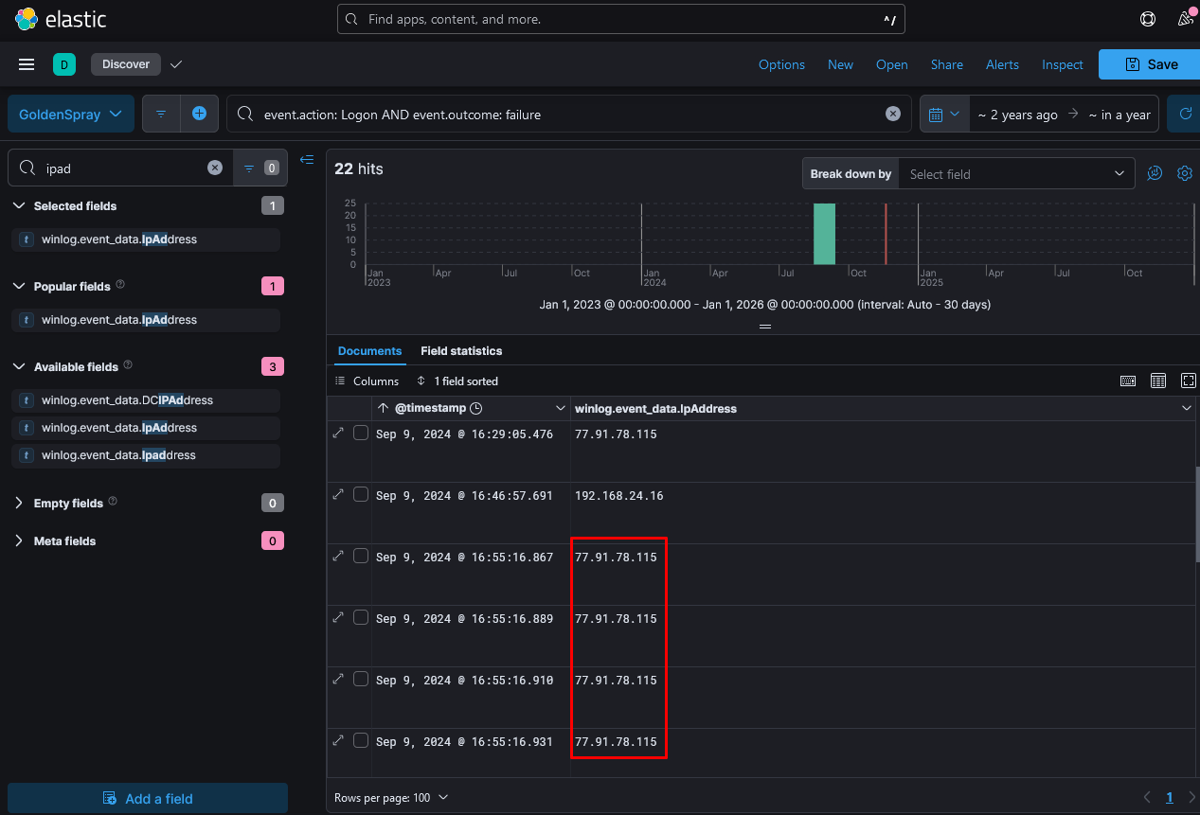Open the Alerts menu
The height and width of the screenshot is (815, 1200).
[x=1002, y=65]
